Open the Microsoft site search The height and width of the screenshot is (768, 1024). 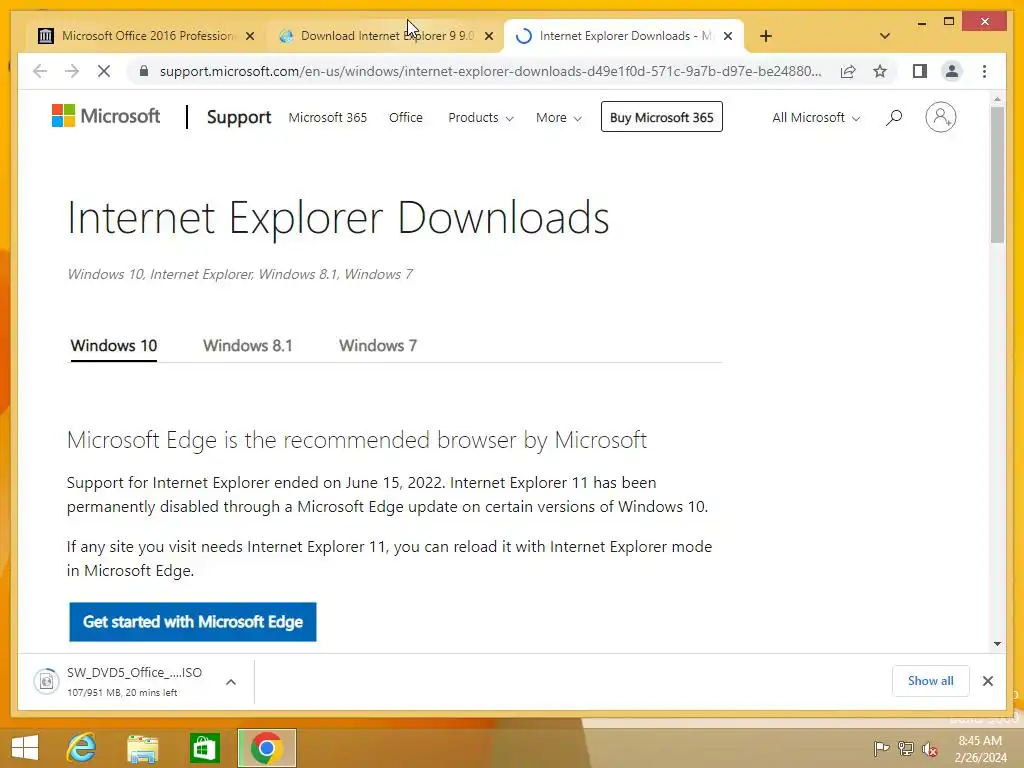pyautogui.click(x=894, y=118)
